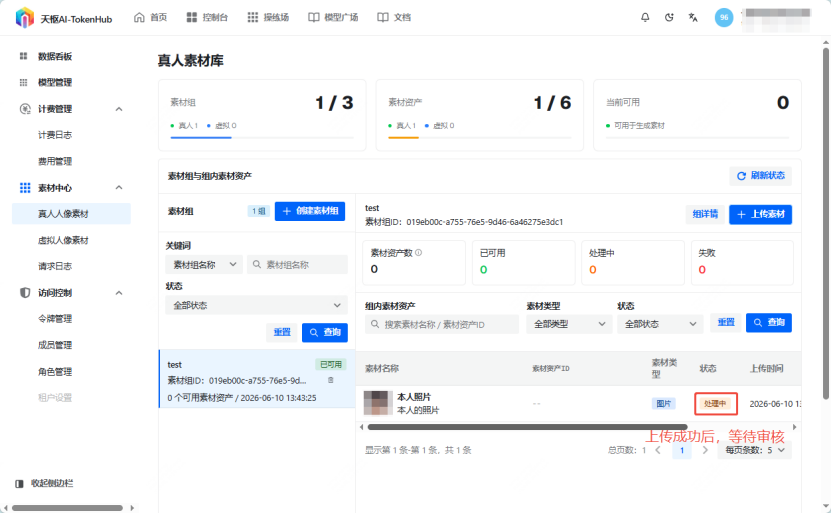Image resolution: width=831 pixels, height=513 pixels.
Task: Click the page vertical scrollbar
Action: click(x=826, y=223)
